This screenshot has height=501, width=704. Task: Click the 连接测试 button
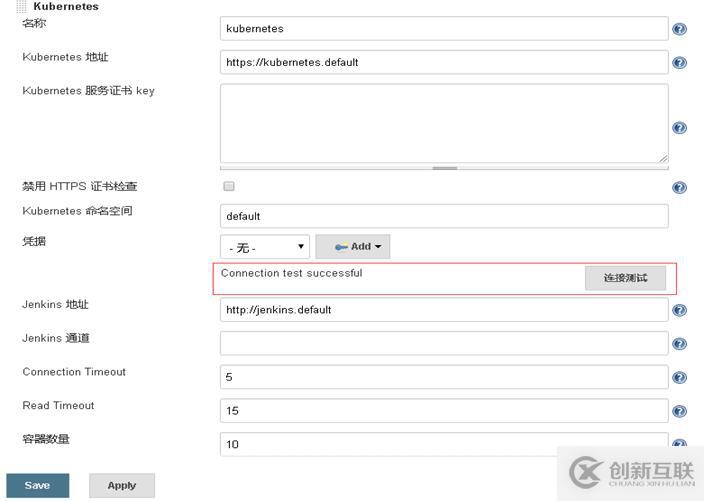pyautogui.click(x=625, y=278)
